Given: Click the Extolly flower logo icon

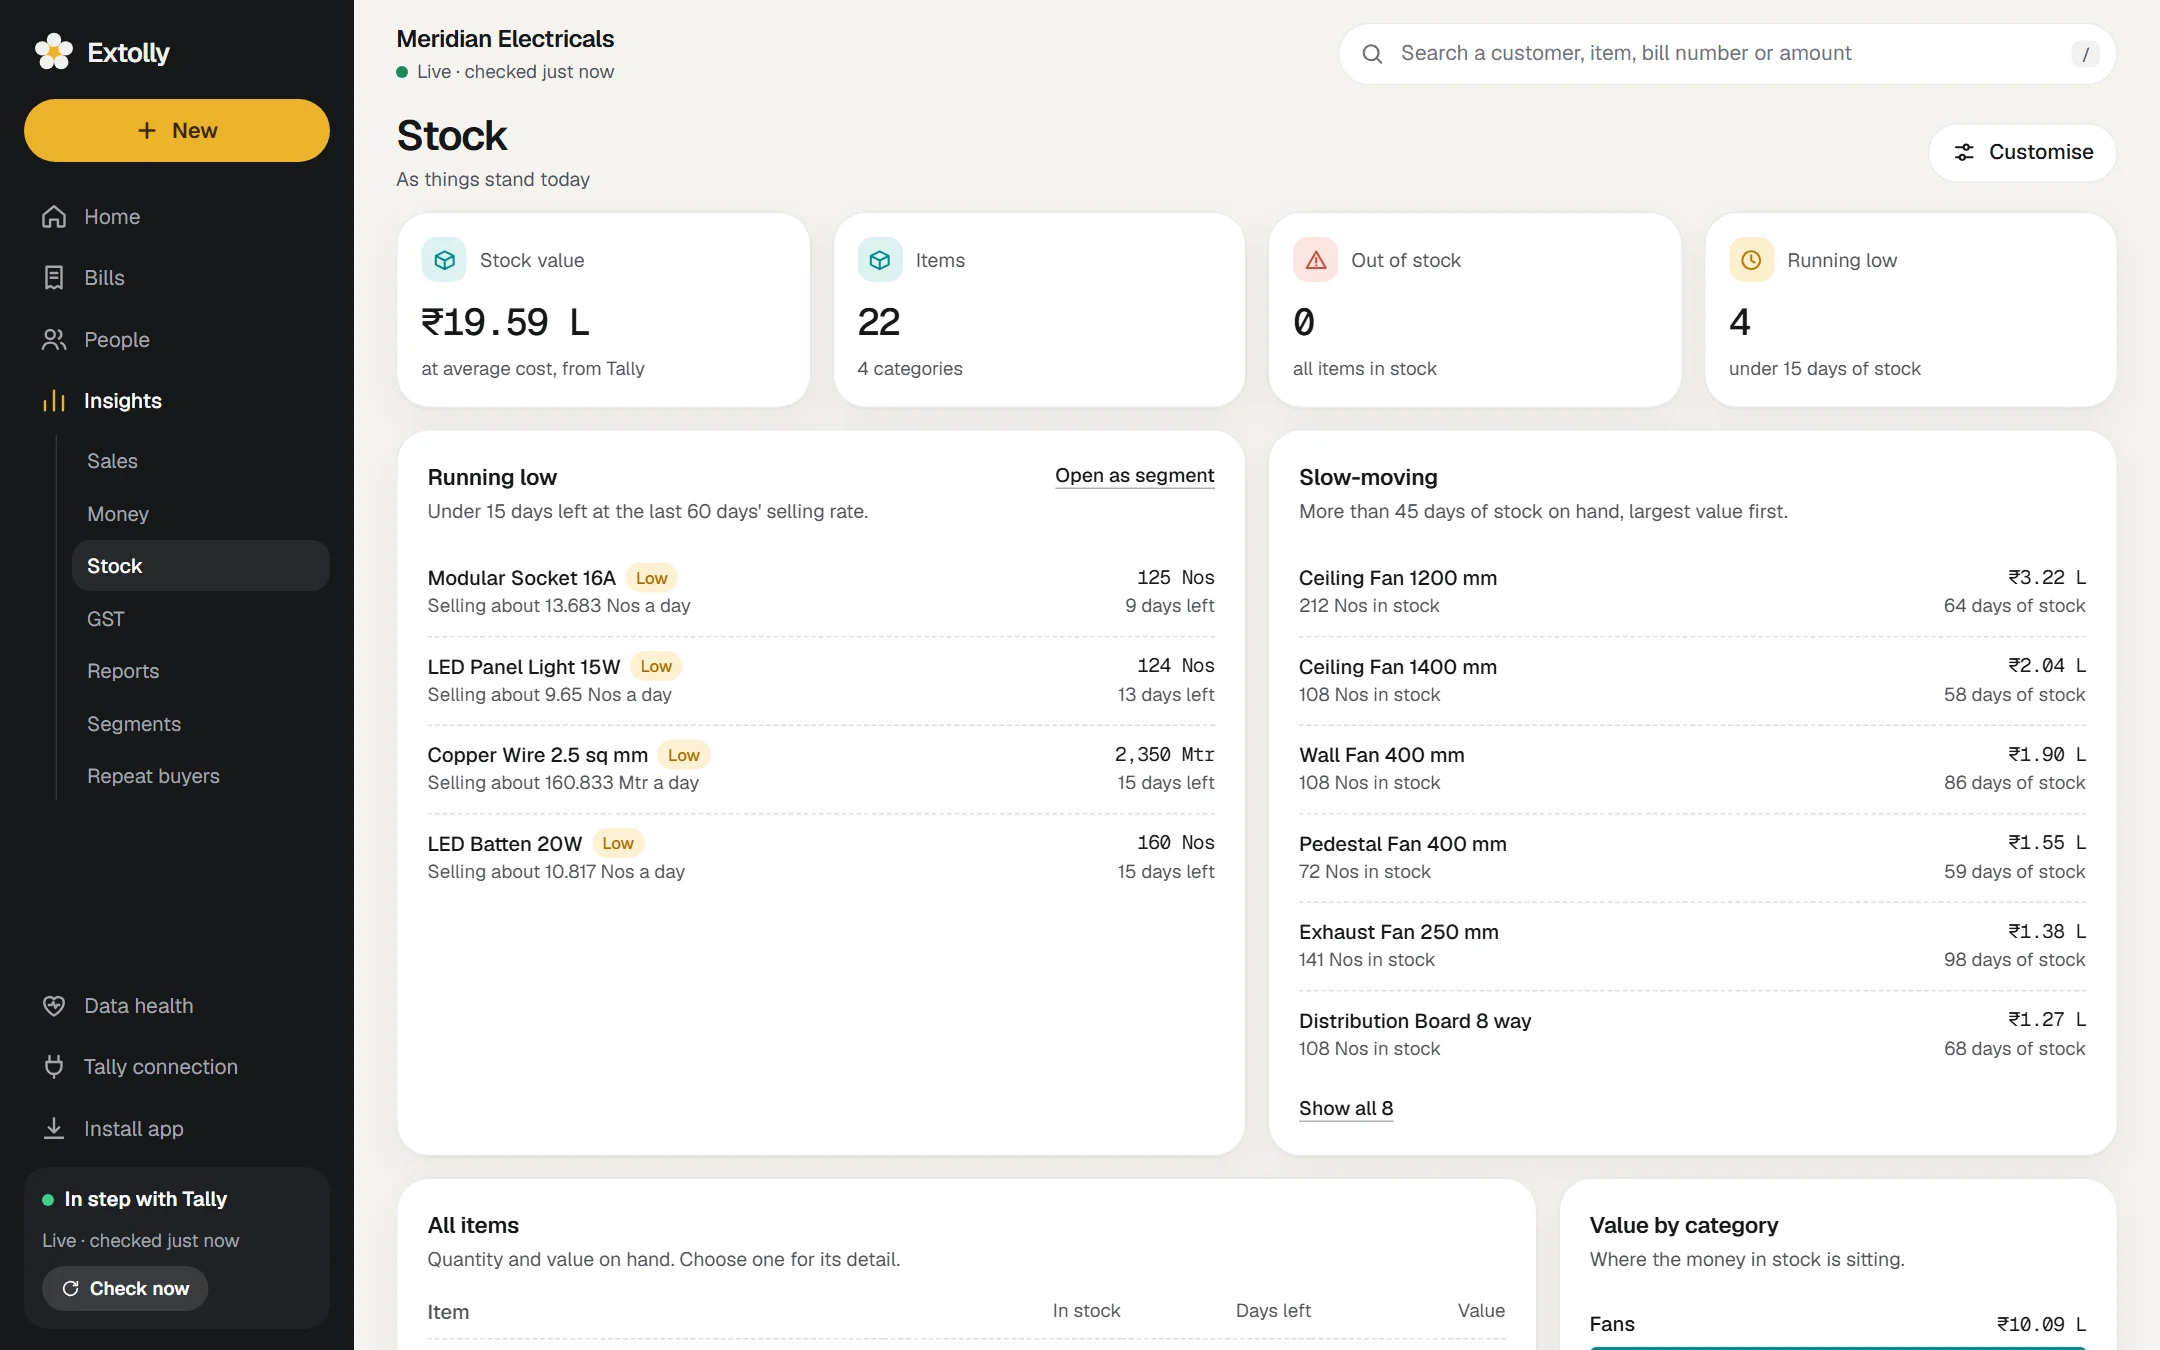Looking at the screenshot, I should click(54, 52).
